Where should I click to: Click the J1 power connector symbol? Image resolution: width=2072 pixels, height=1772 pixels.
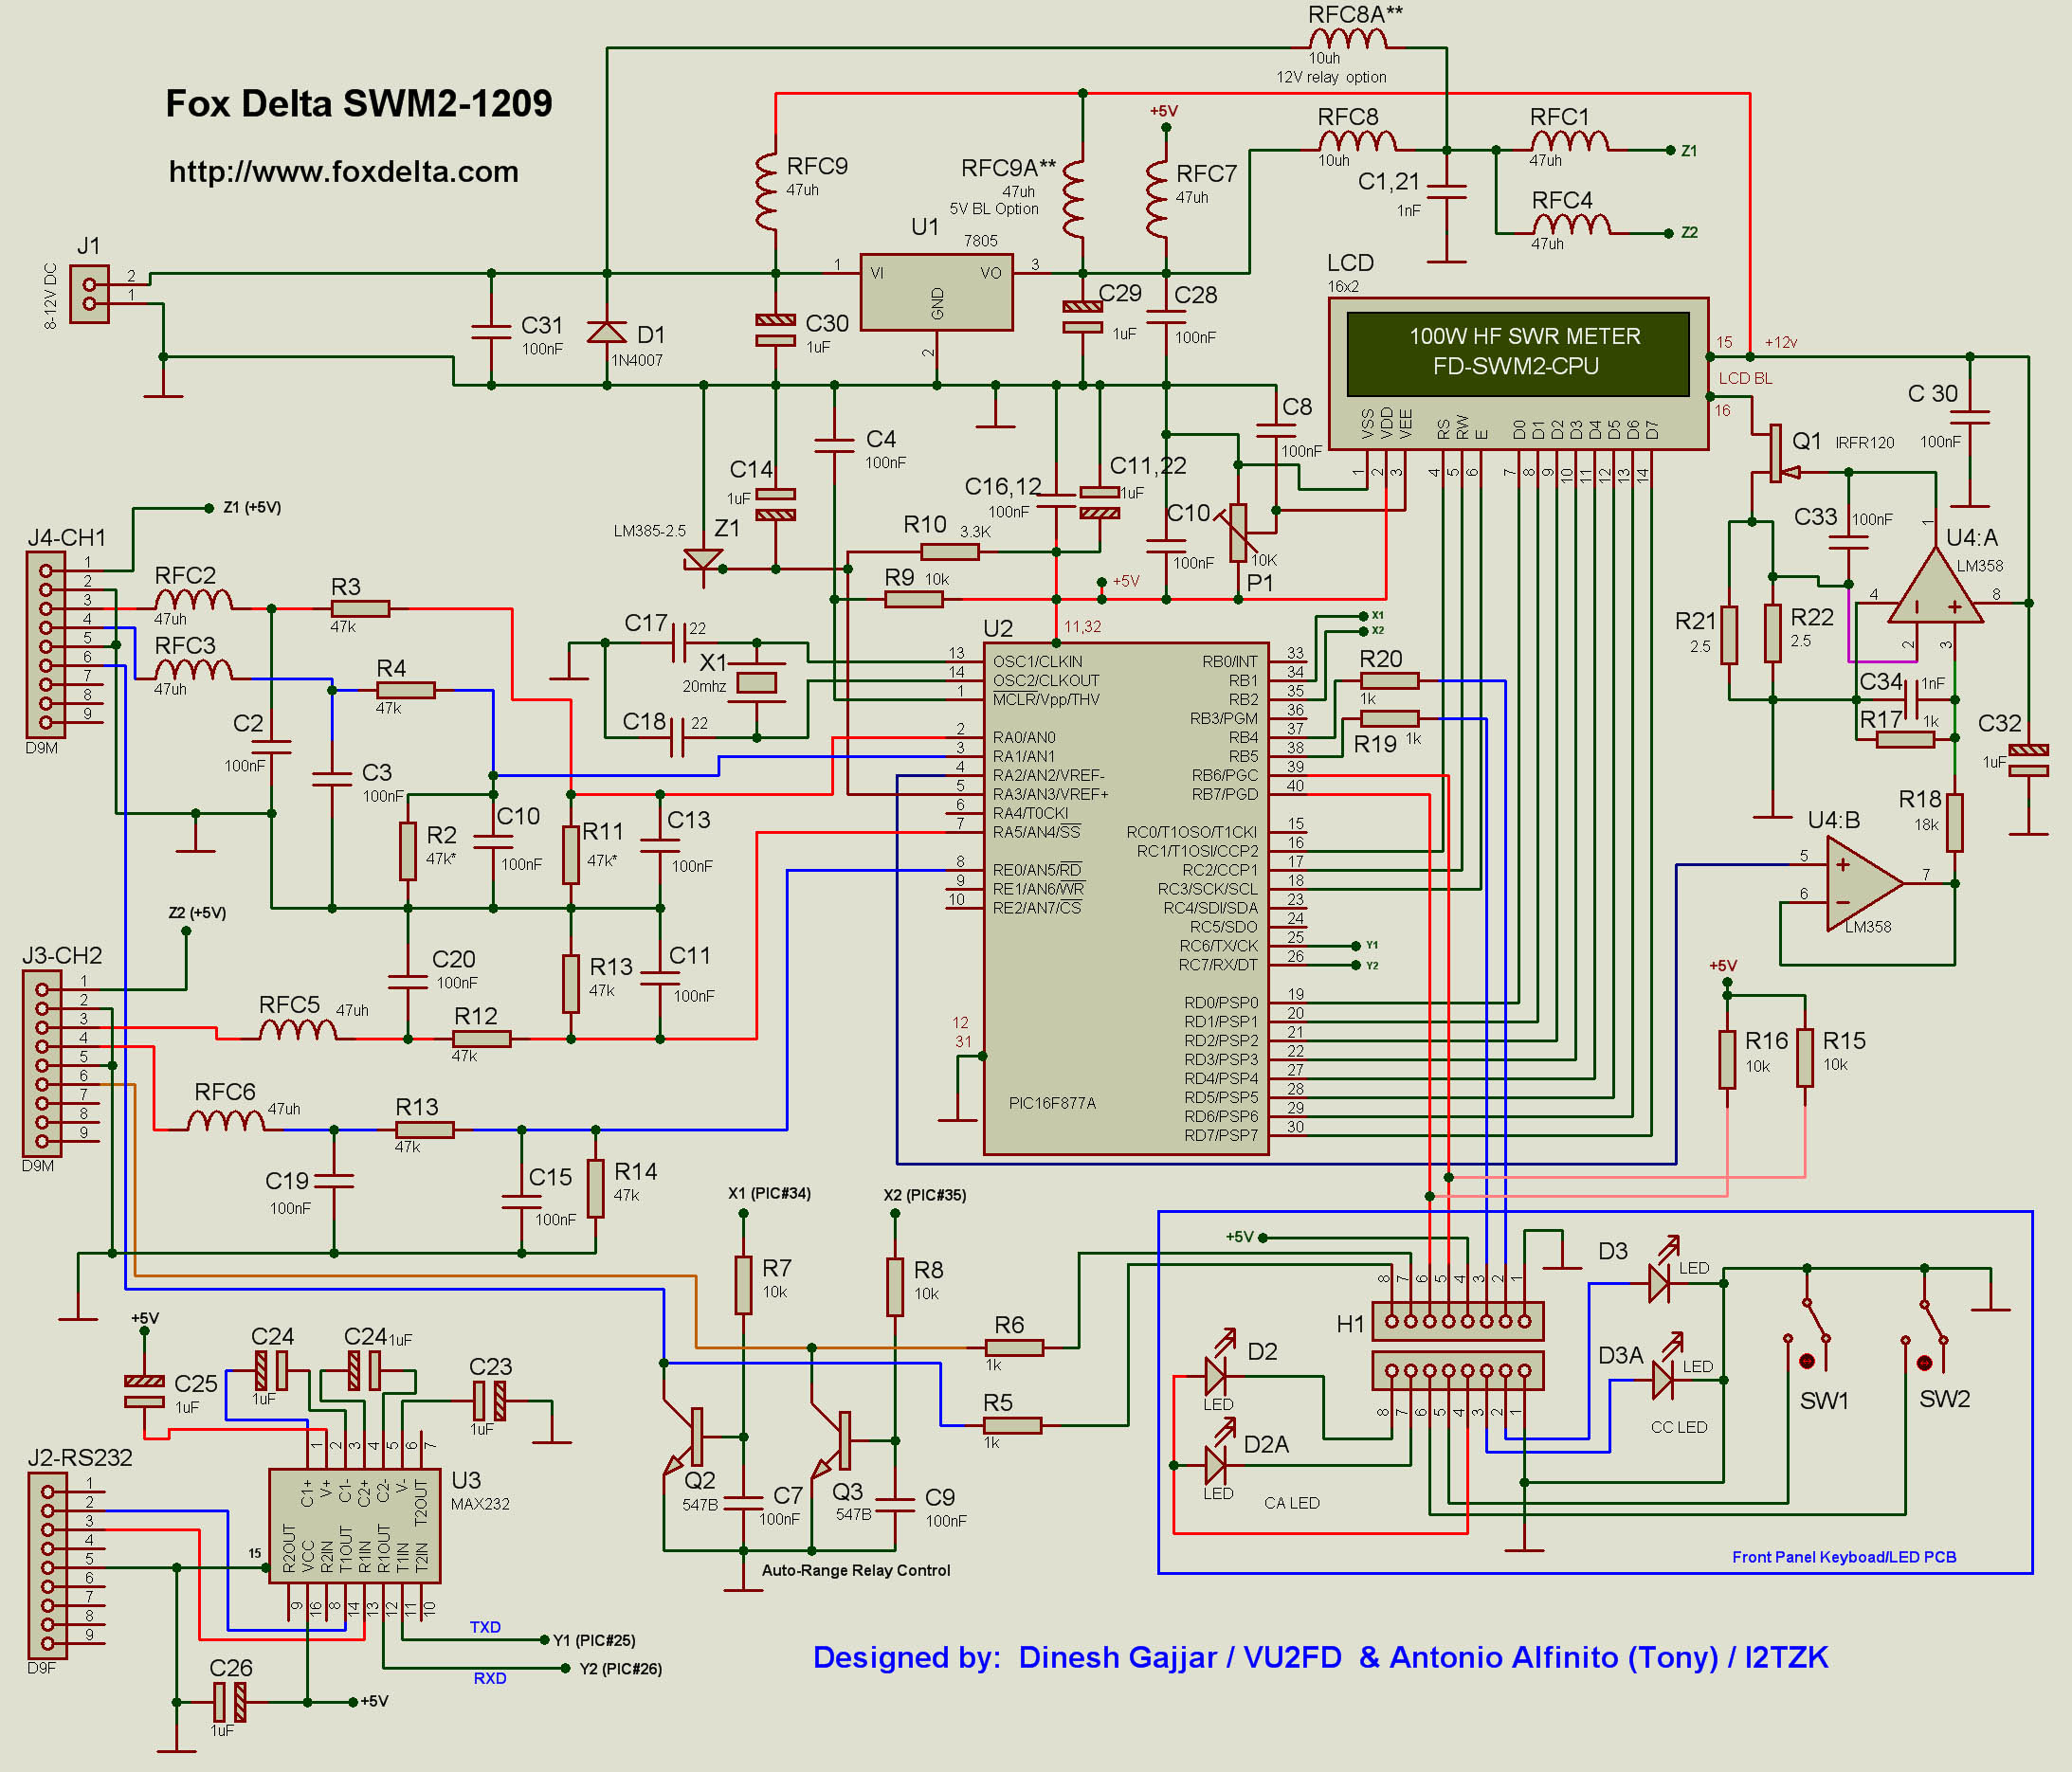pyautogui.click(x=89, y=294)
